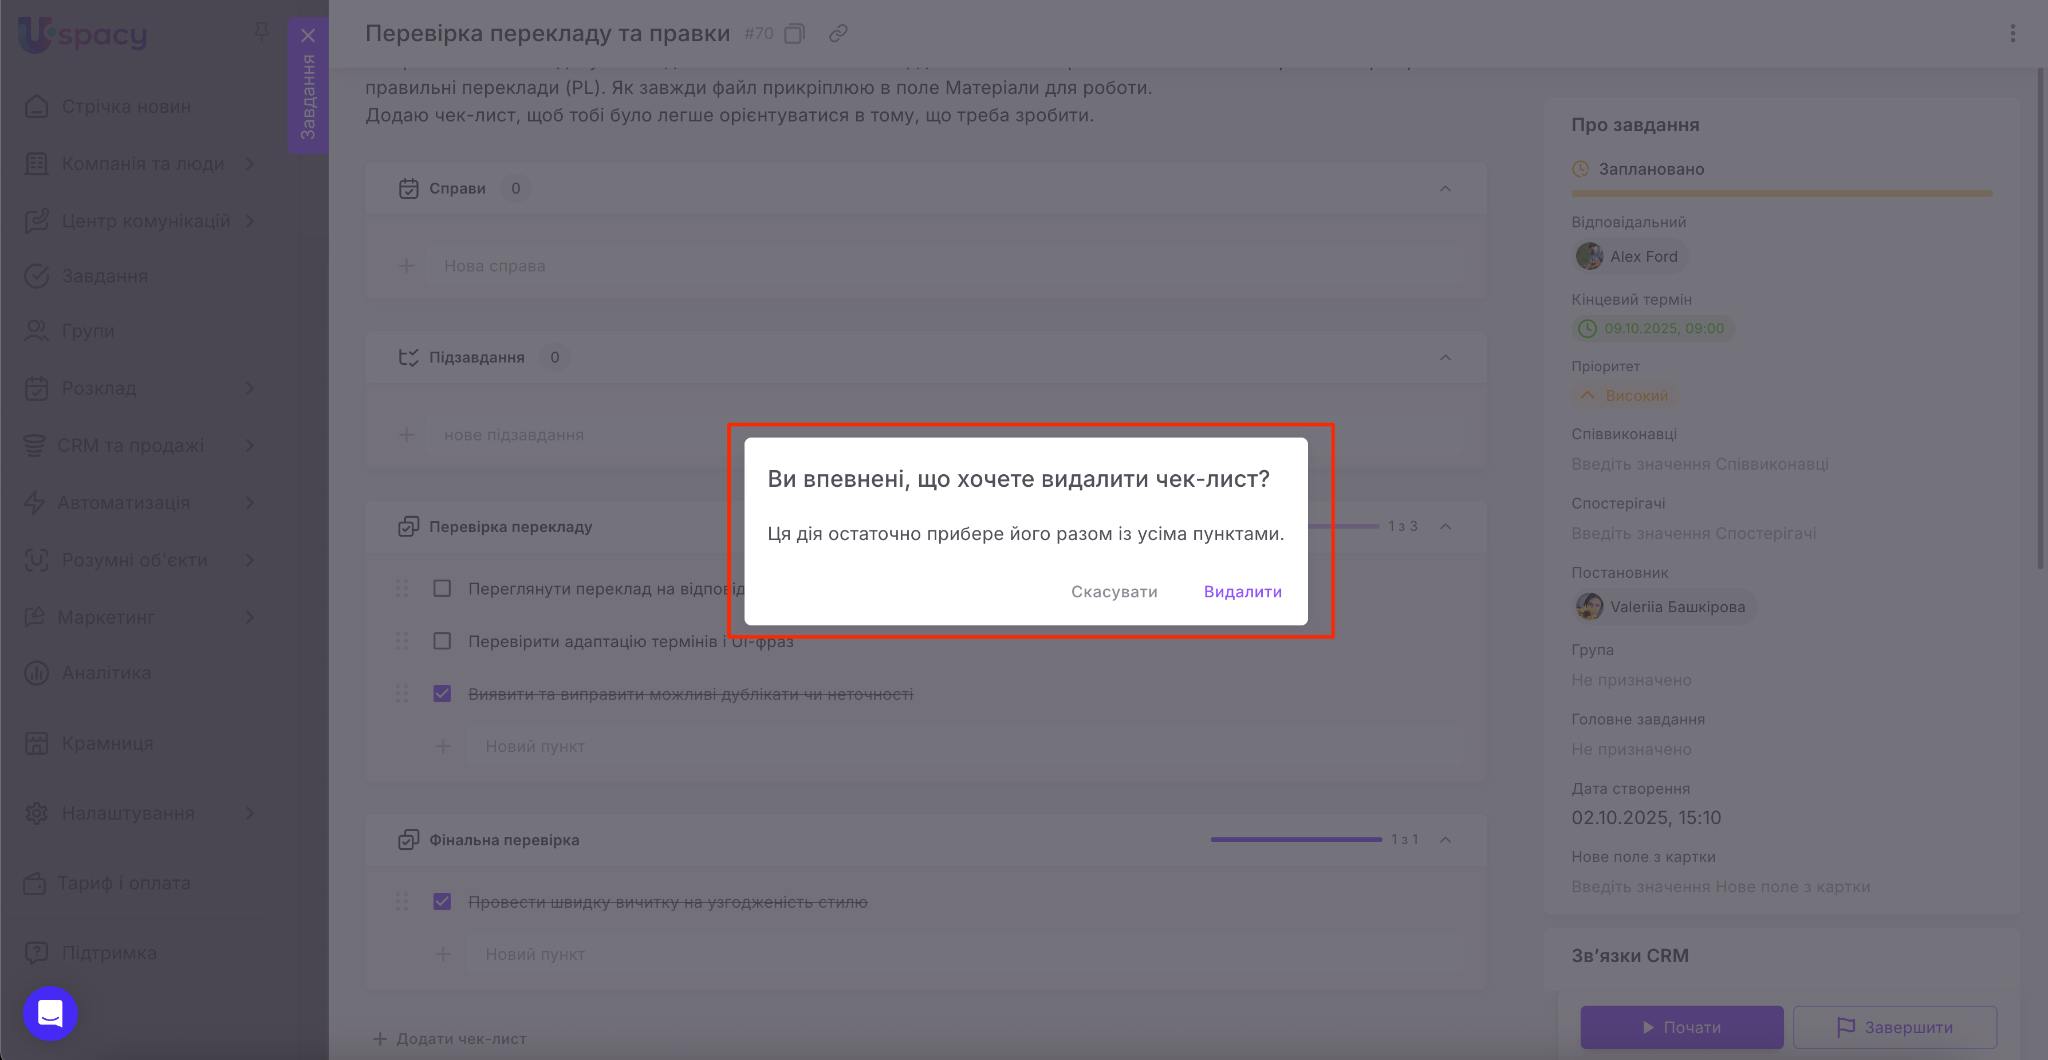Screen dimensions: 2048x1060
Task: Open the support chat bubble icon
Action: pyautogui.click(x=50, y=1013)
